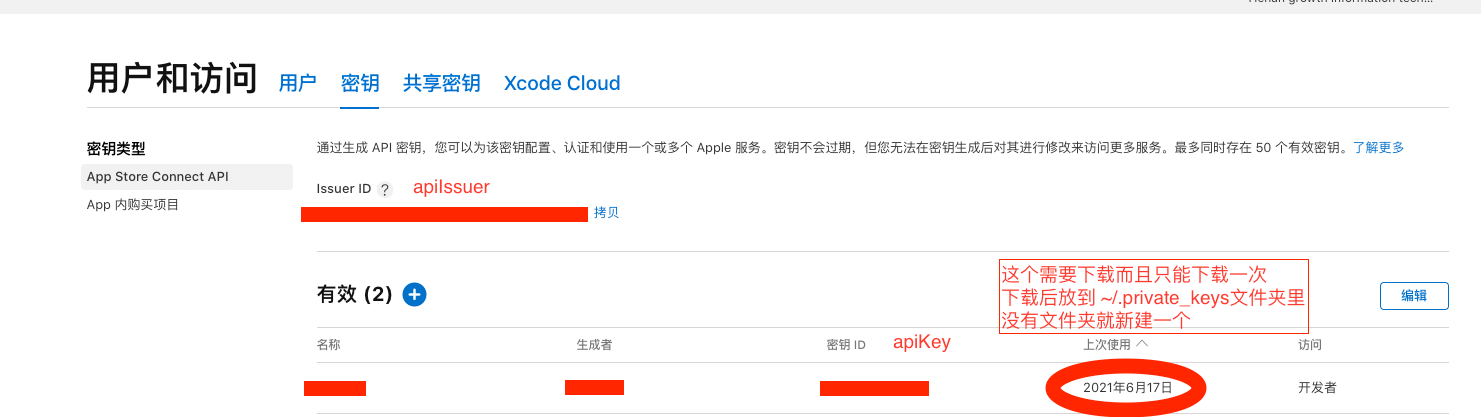This screenshot has width=1481, height=417.
Task: Open the 了解更多 link
Action: 1378,147
